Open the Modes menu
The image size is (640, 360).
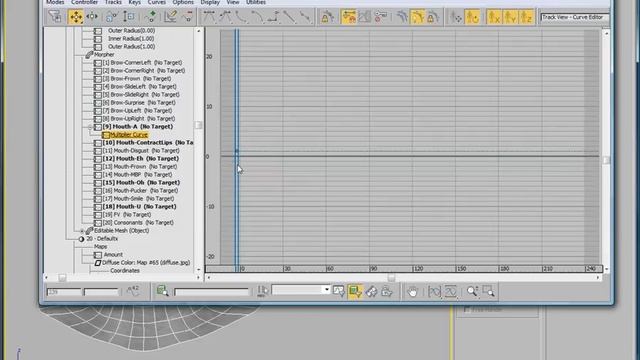tap(55, 2)
